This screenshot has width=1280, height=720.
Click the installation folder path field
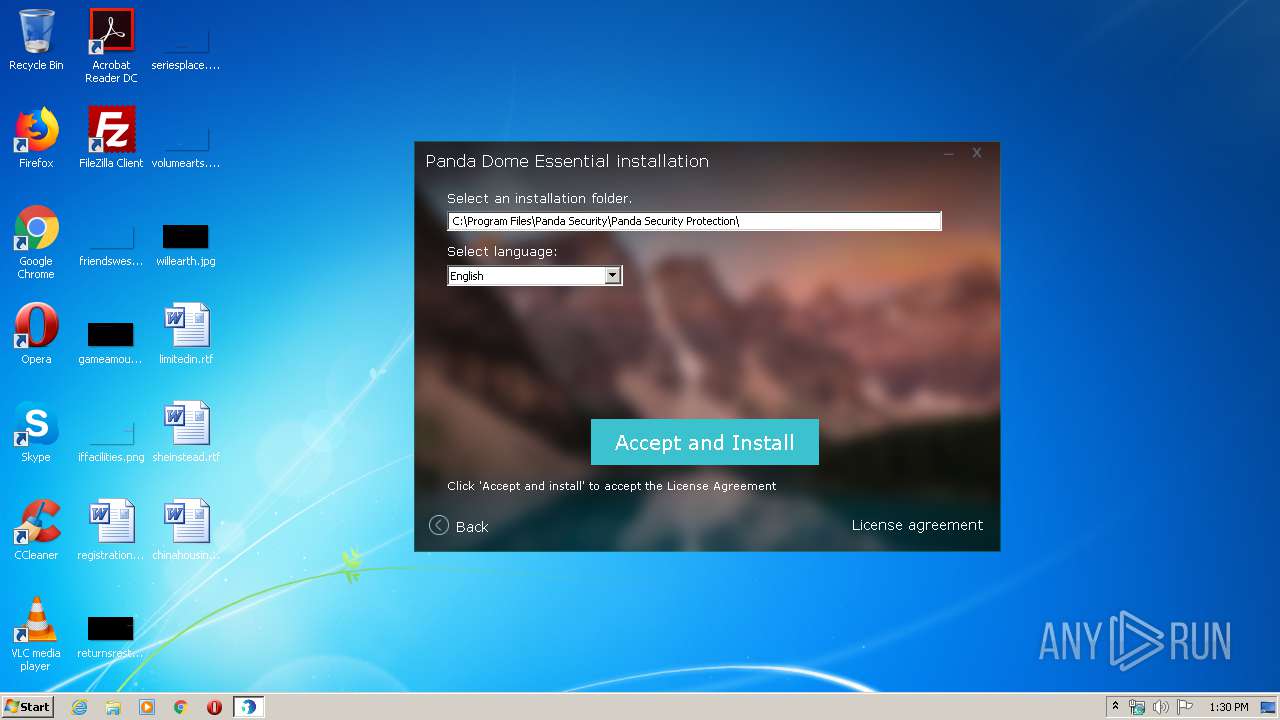pyautogui.click(x=694, y=221)
